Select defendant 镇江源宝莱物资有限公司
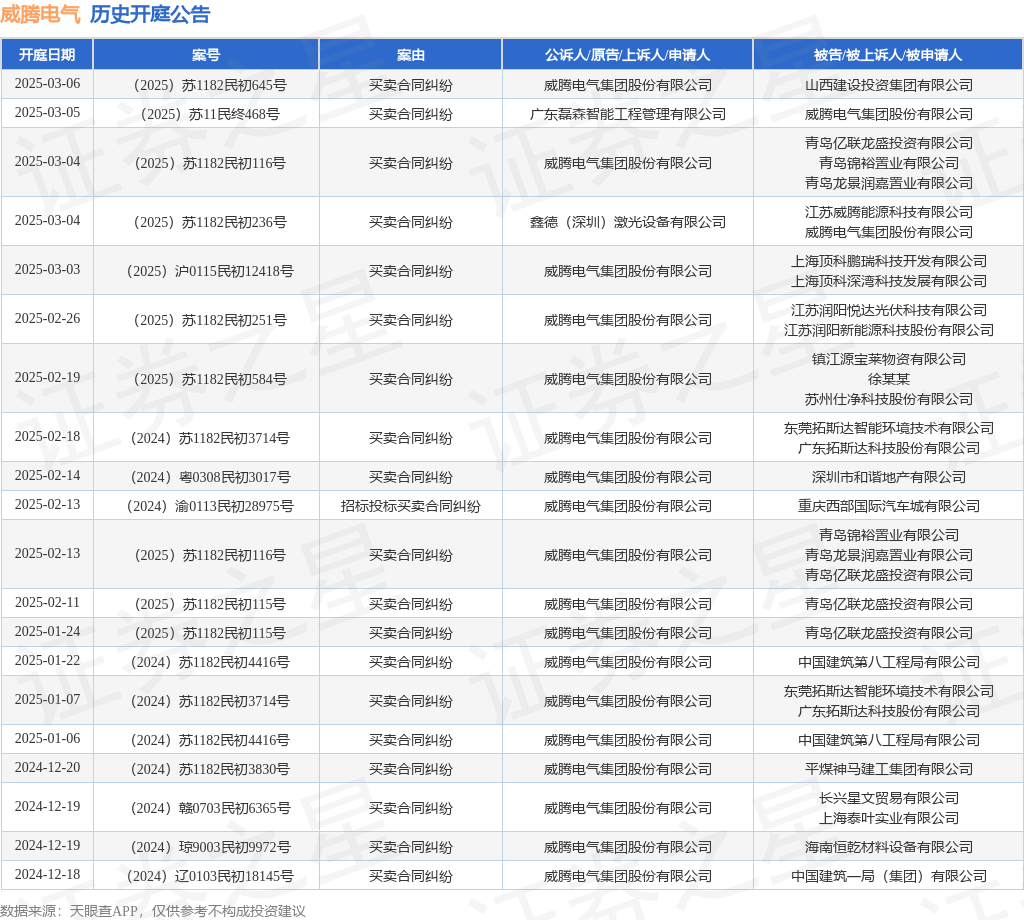The height and width of the screenshot is (920, 1024). pyautogui.click(x=889, y=359)
